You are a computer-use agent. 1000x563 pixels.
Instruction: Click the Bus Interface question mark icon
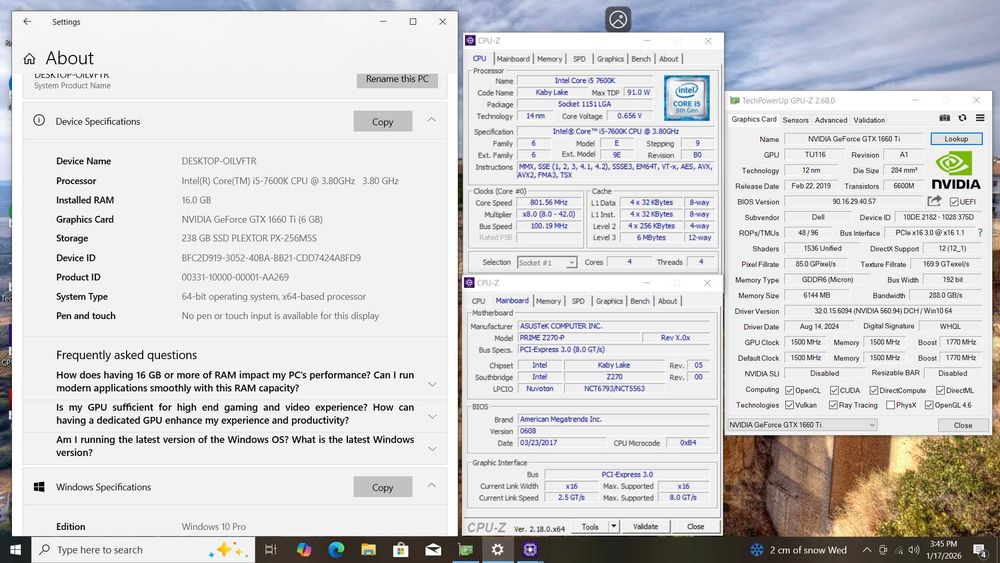click(980, 233)
